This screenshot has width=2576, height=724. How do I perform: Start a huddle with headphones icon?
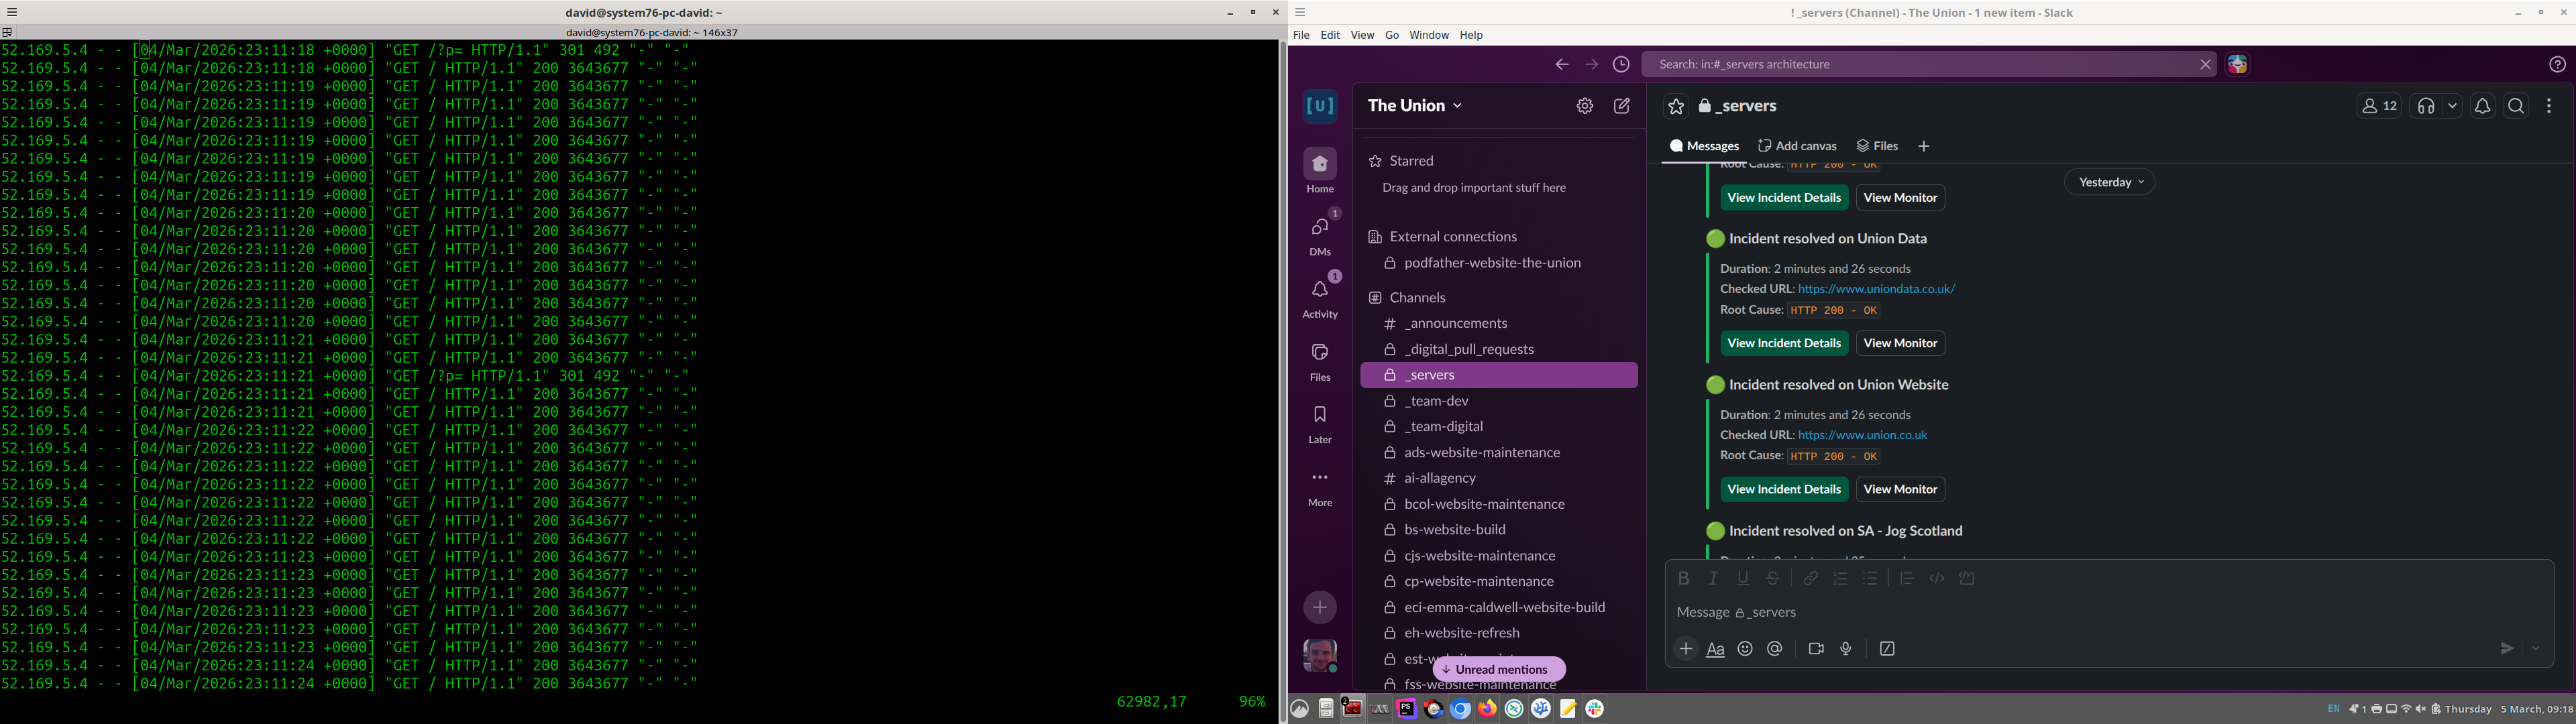[2427, 106]
